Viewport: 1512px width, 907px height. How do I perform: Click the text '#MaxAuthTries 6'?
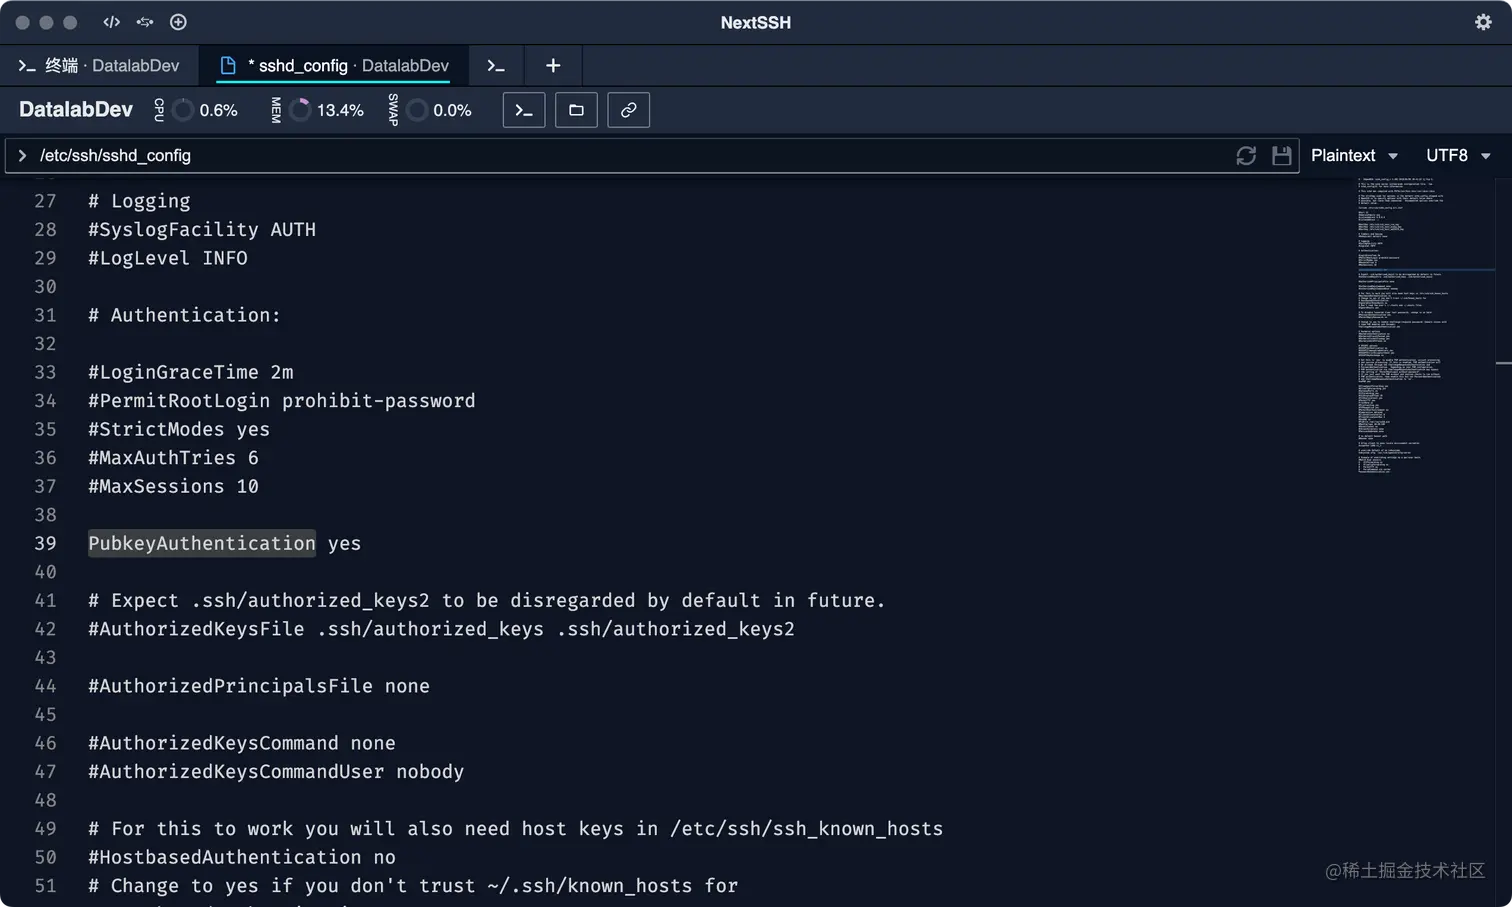[173, 458]
